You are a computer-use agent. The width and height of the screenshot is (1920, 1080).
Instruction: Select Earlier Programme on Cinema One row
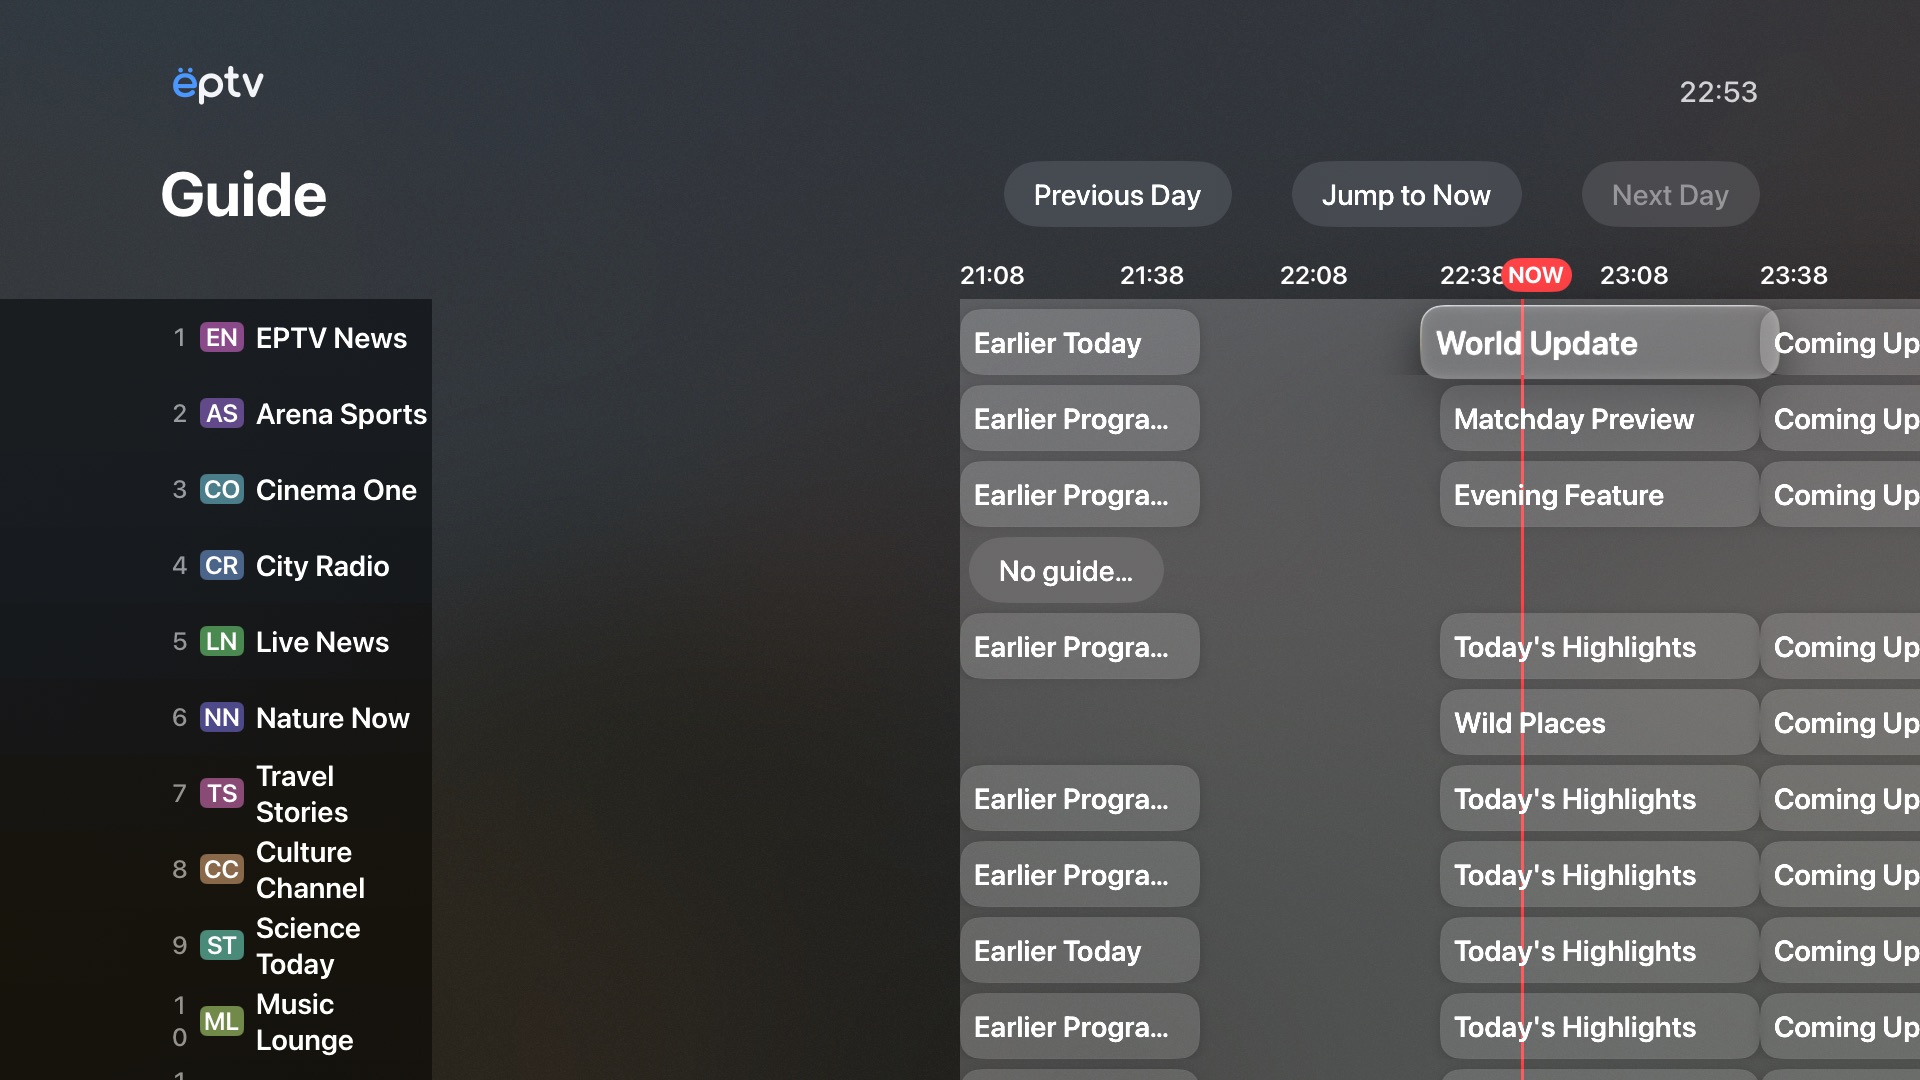[x=1080, y=495]
